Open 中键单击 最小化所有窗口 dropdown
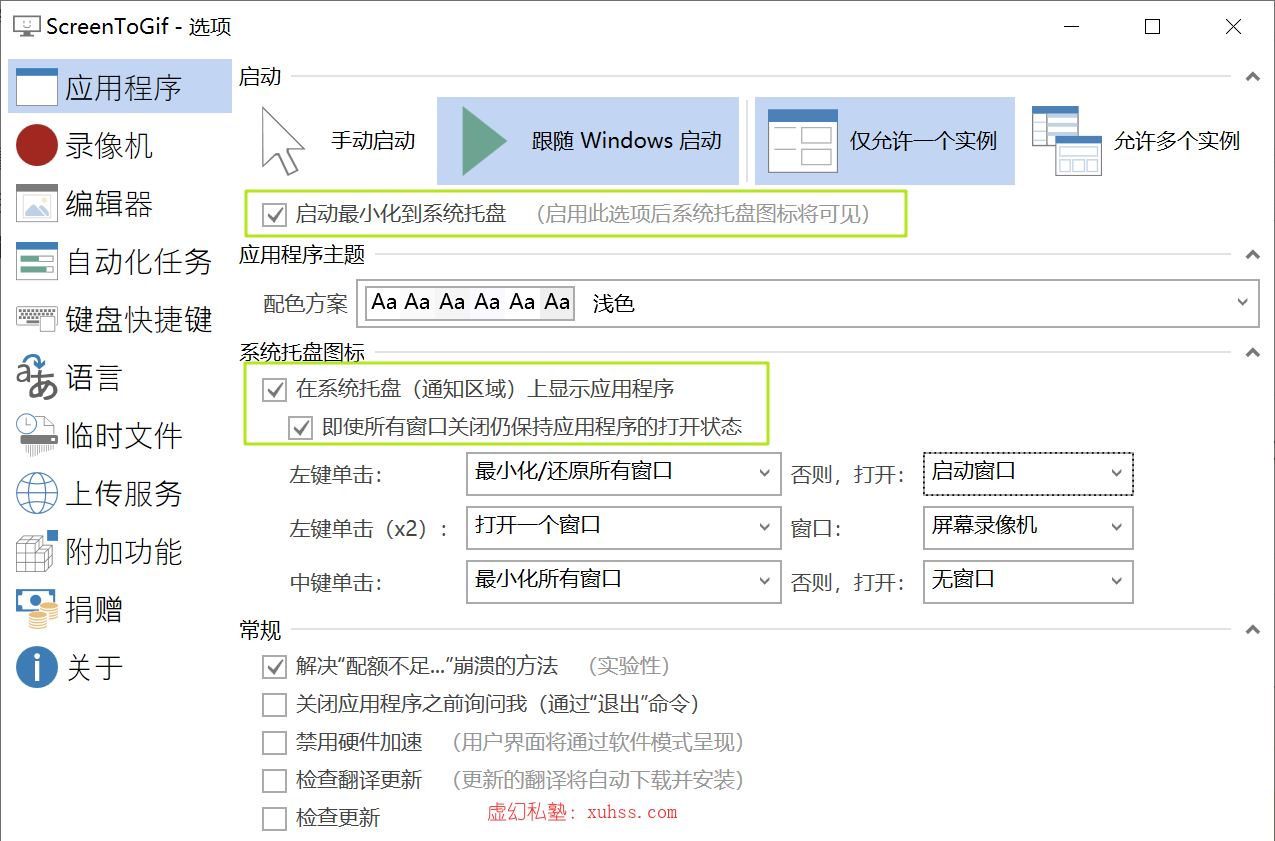1275x841 pixels. tap(623, 581)
